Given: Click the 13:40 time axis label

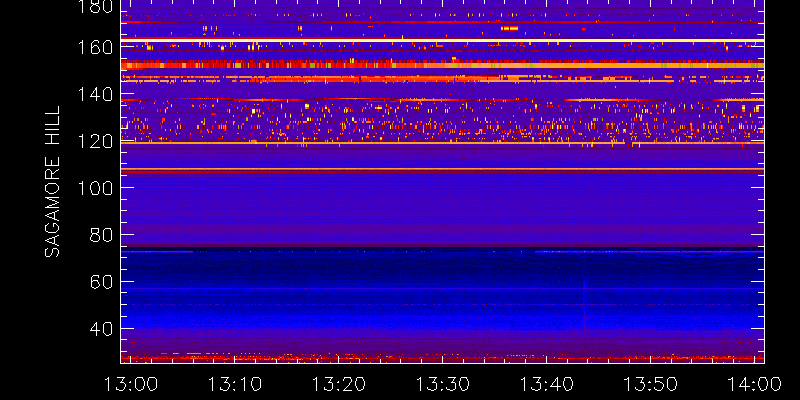Looking at the screenshot, I should (x=546, y=384).
